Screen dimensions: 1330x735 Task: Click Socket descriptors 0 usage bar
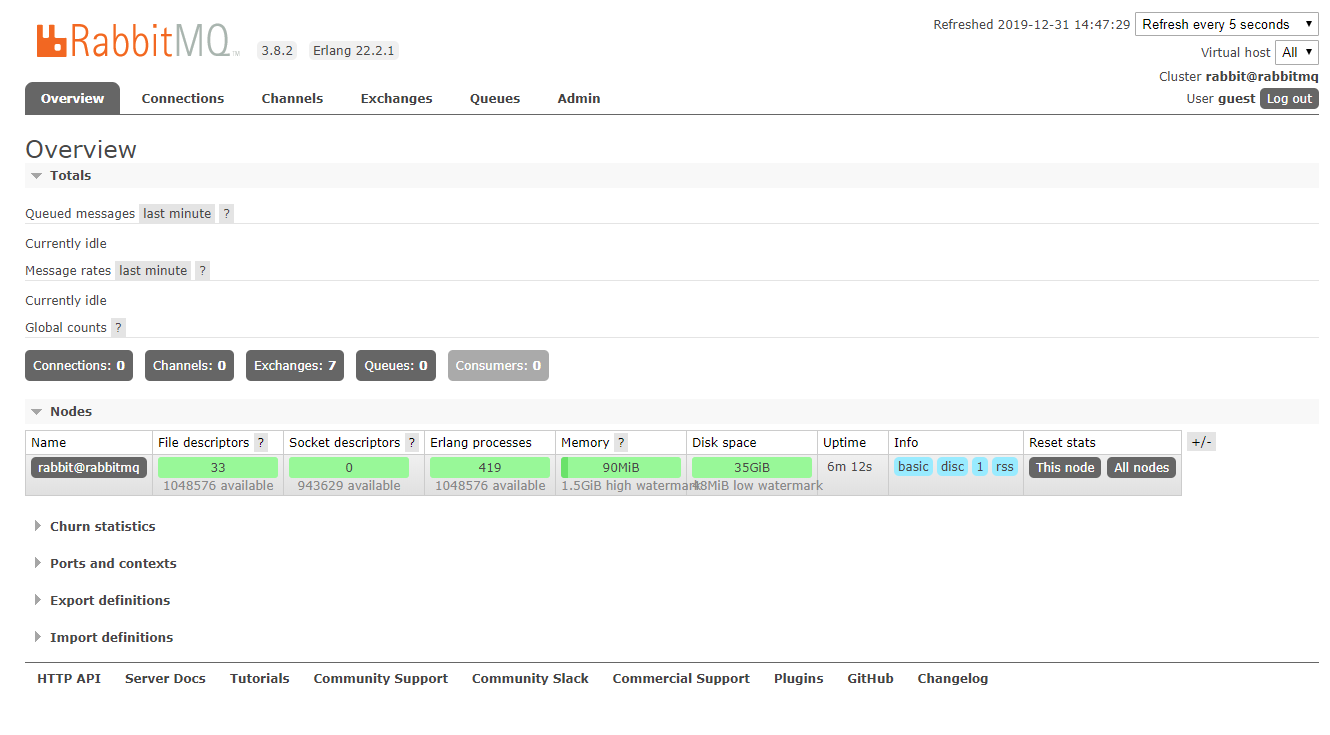349,467
